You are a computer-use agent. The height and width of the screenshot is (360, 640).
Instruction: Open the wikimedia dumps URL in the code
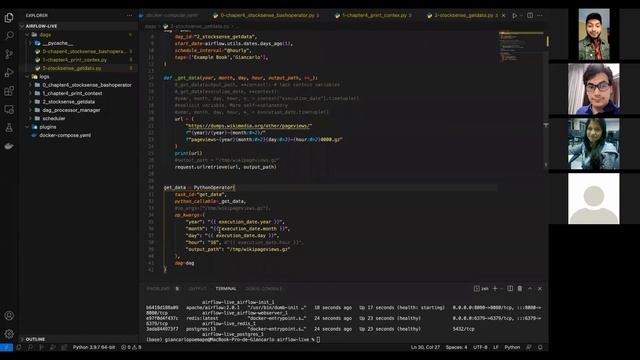pyautogui.click(x=249, y=126)
